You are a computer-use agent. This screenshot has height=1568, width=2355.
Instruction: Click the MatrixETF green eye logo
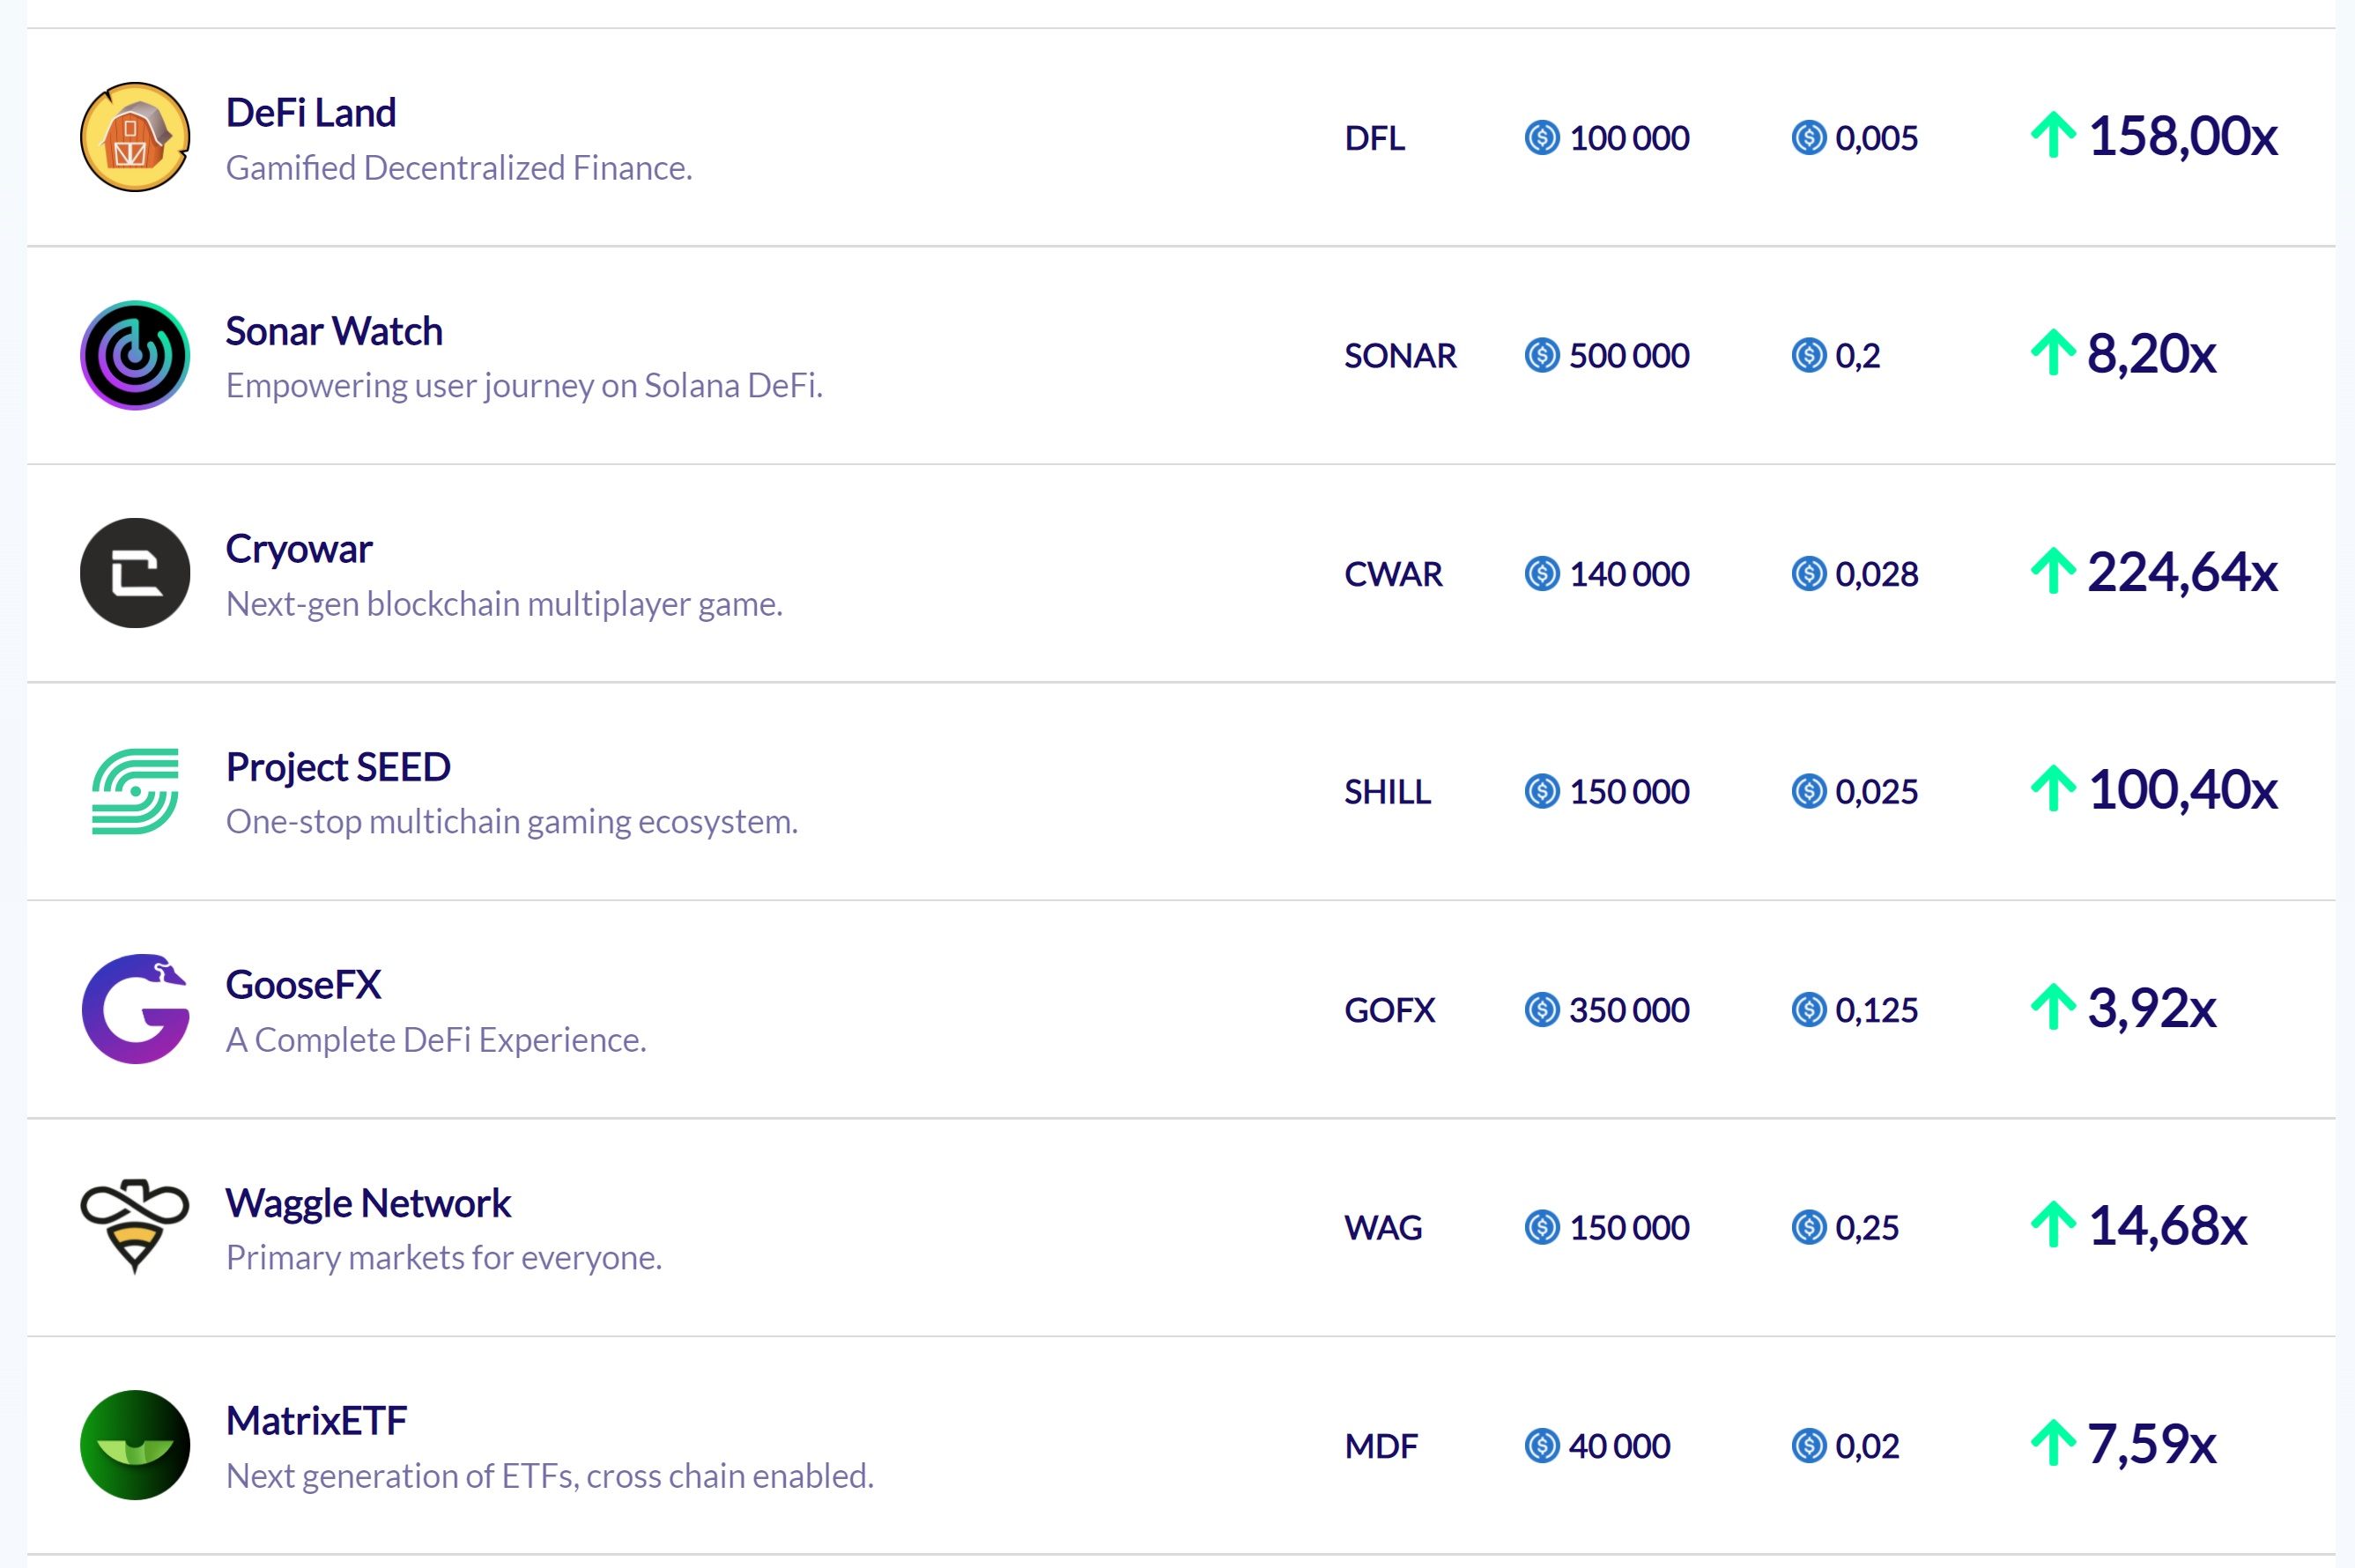tap(135, 1445)
